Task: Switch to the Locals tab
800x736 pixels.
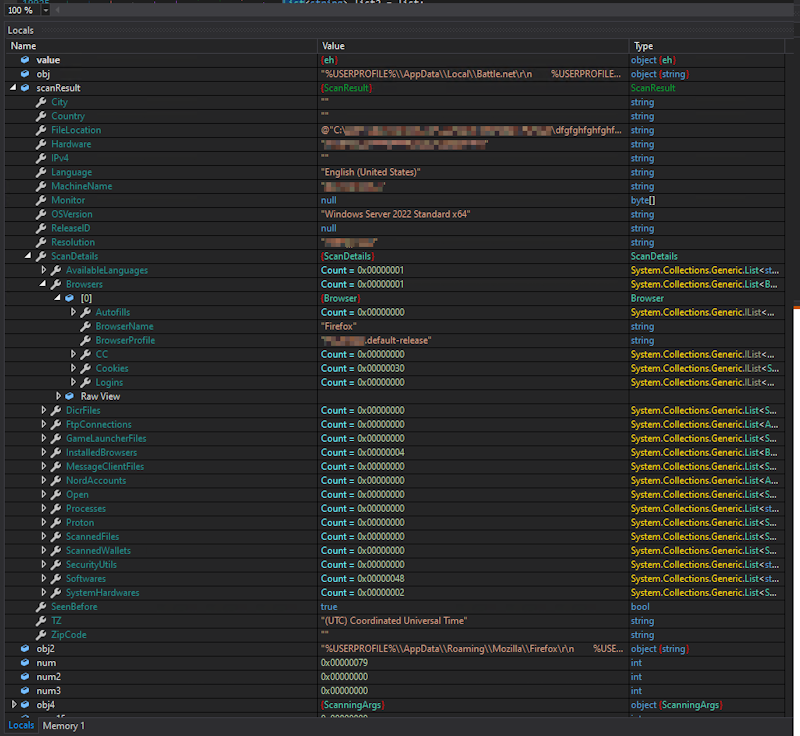Action: [x=21, y=725]
